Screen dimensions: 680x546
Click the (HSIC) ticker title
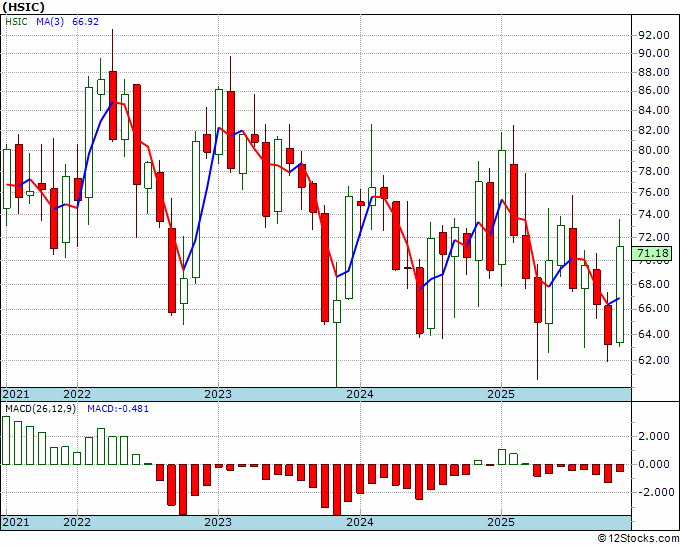click(x=23, y=7)
